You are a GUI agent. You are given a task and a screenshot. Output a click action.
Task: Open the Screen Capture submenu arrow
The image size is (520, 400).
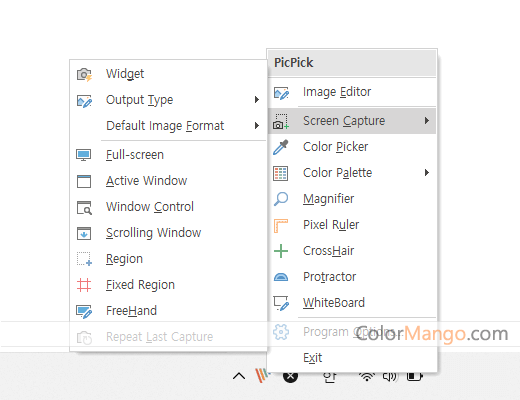tap(427, 121)
